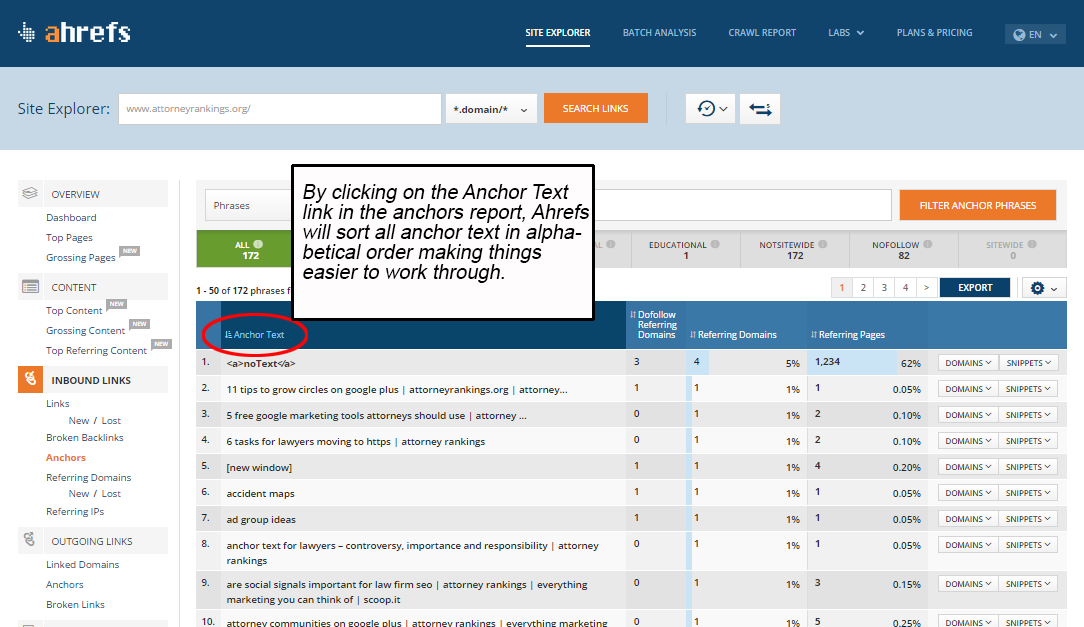The width and height of the screenshot is (1084, 627).
Task: Click the swap arrows compare icon
Action: pyautogui.click(x=760, y=109)
